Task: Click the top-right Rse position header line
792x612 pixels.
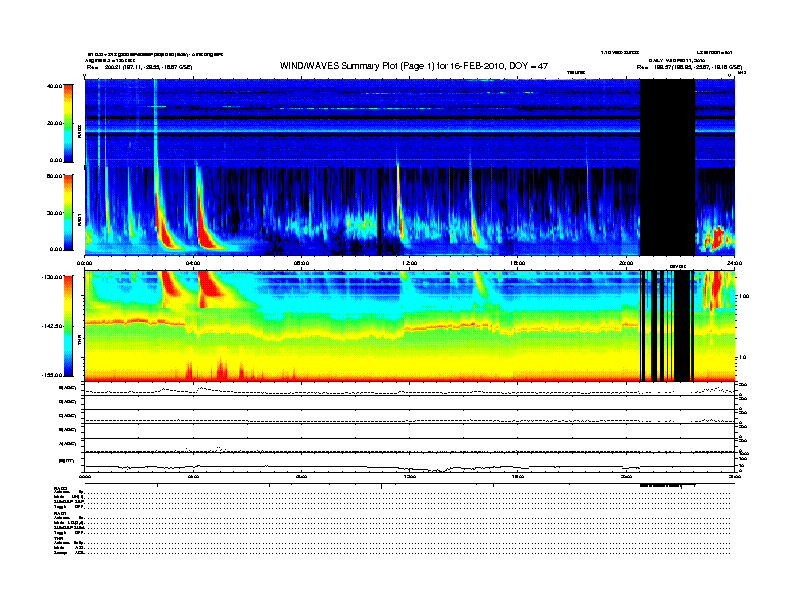Action: [x=689, y=67]
